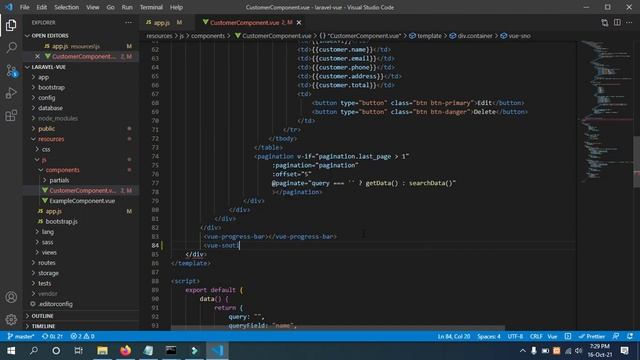This screenshot has height=360, width=640.
Task: Open the Selection menu
Action: (67, 7)
